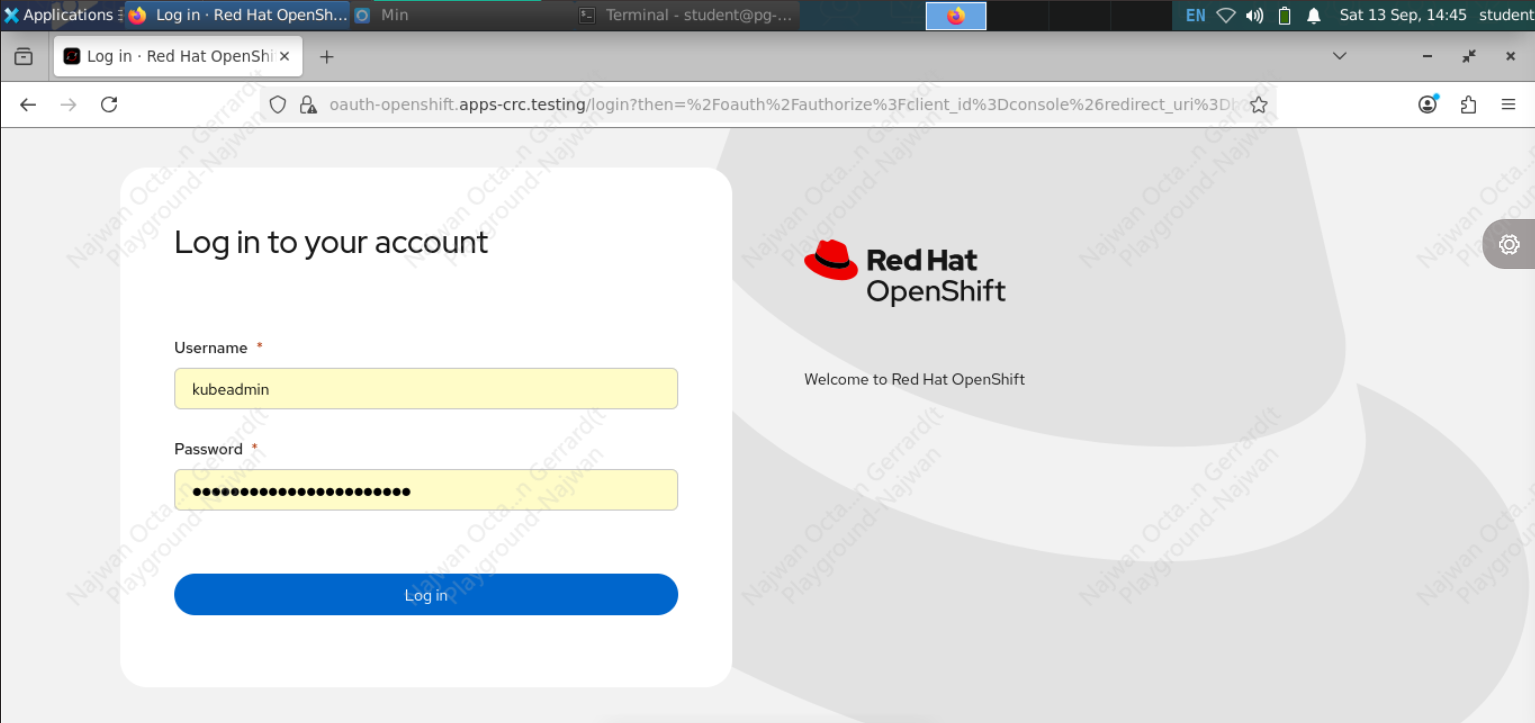Click the shield tracking protection icon
This screenshot has height=723, width=1535.
[278, 105]
